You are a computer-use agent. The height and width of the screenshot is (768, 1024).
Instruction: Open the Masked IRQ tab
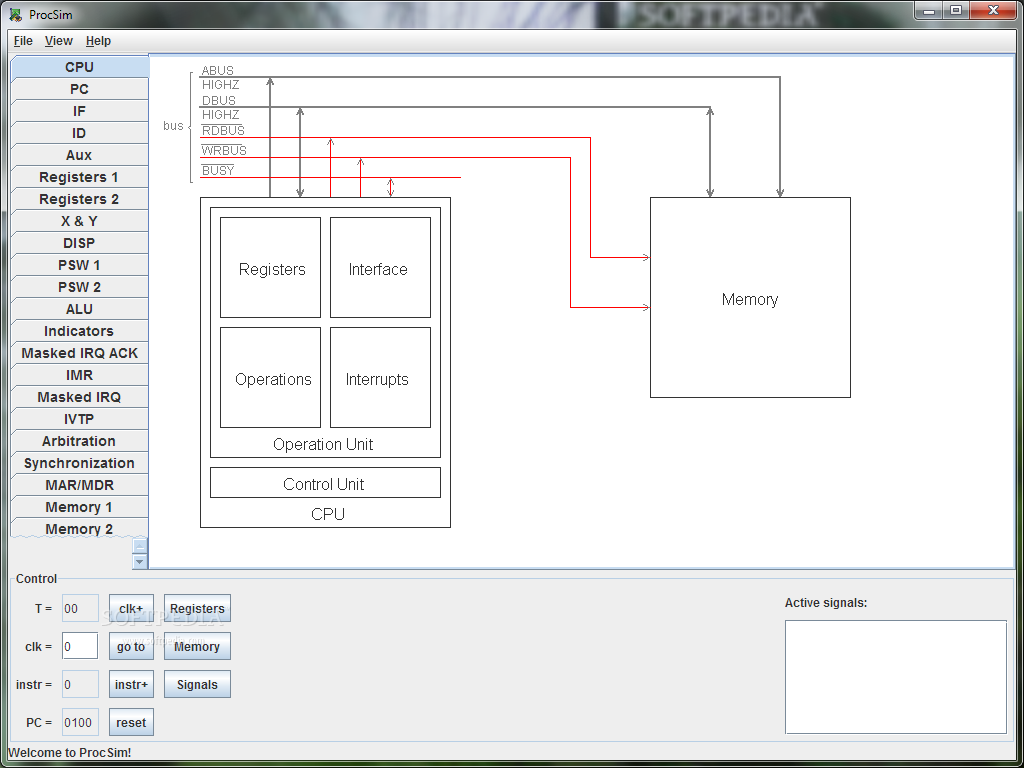tap(80, 397)
